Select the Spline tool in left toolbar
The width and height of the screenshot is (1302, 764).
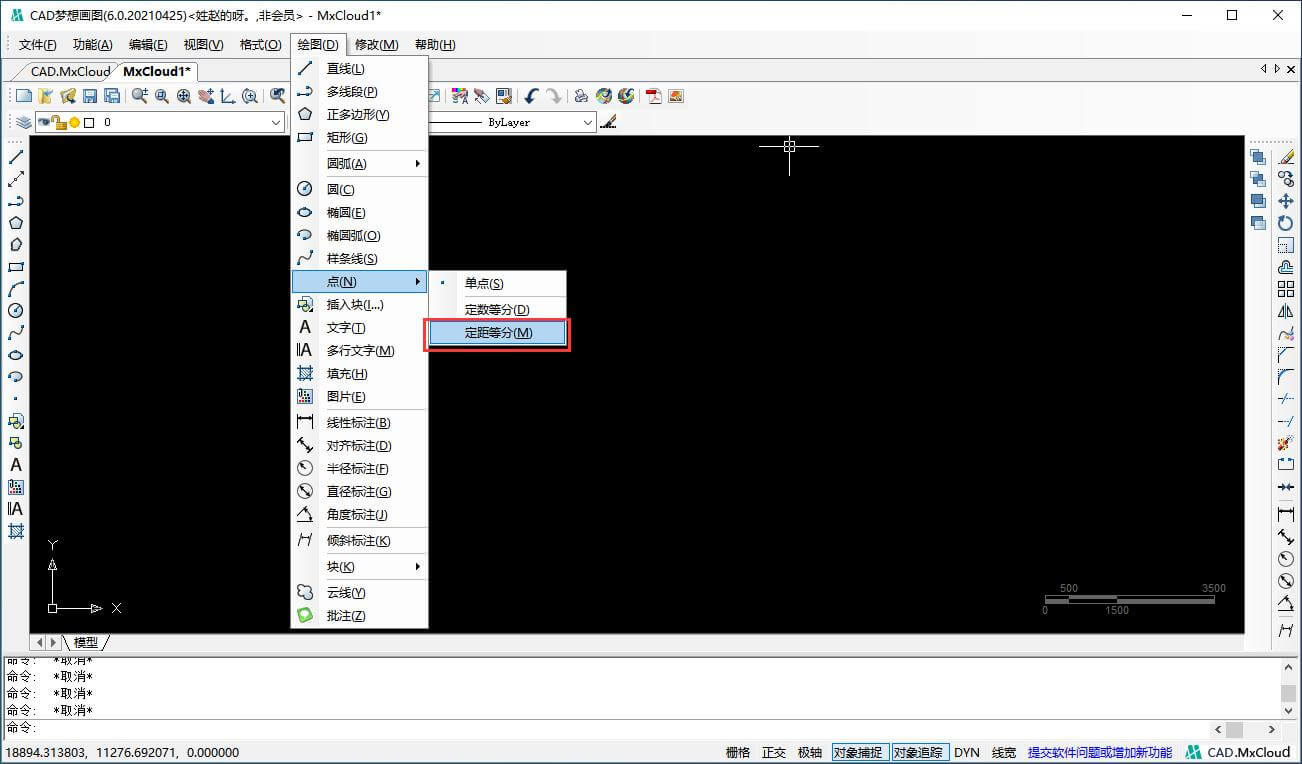tap(16, 333)
